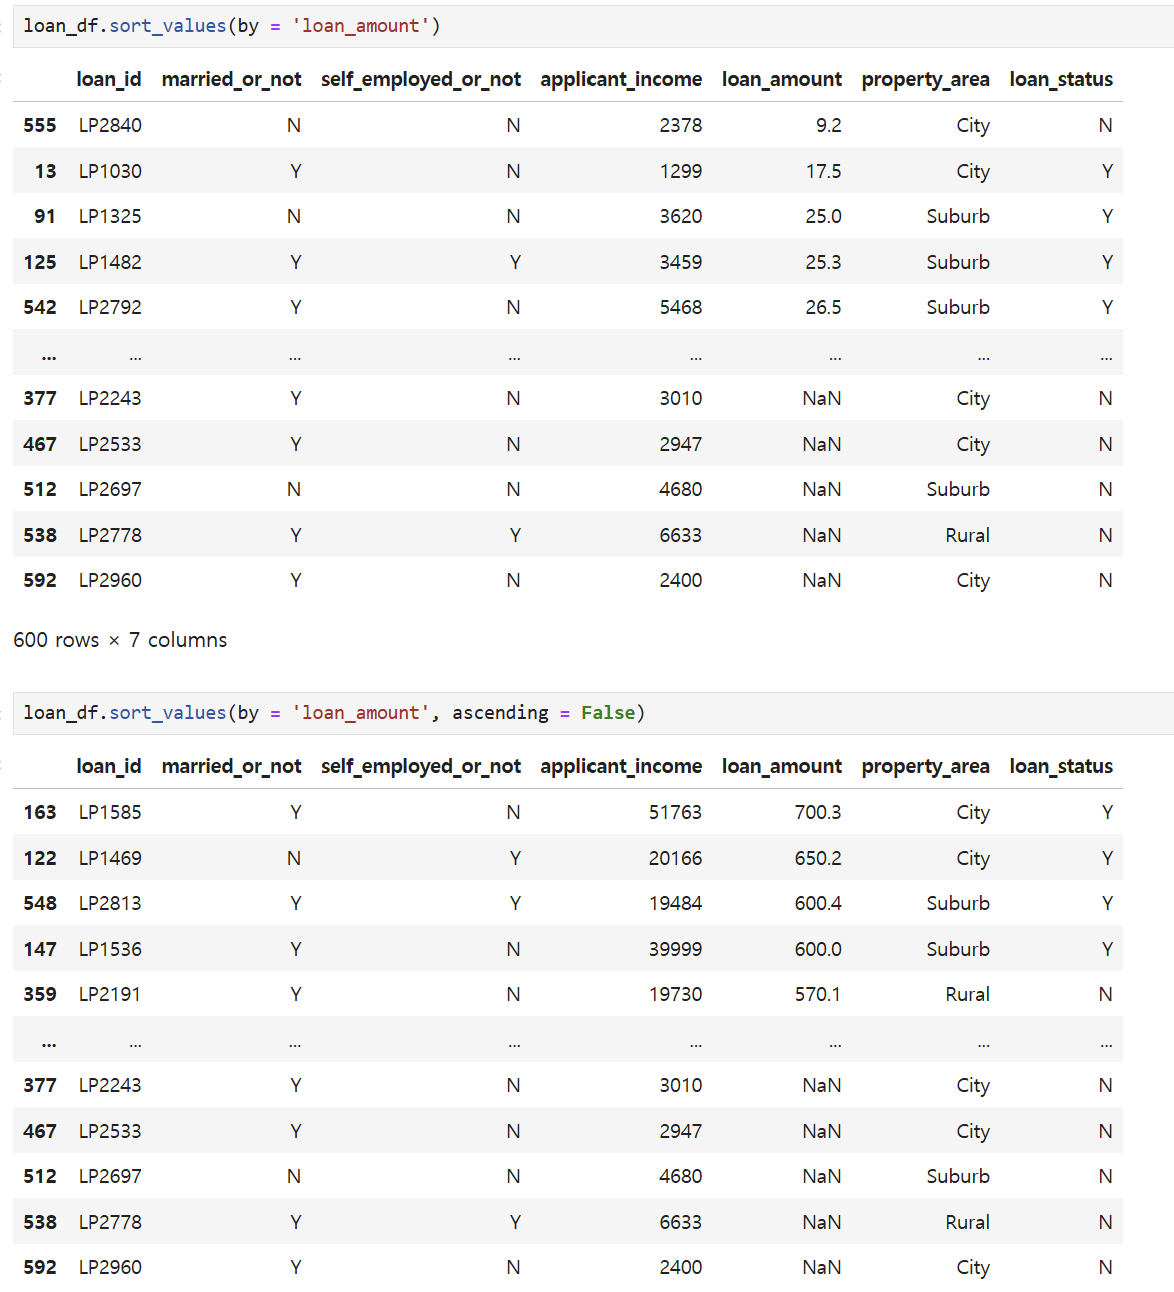This screenshot has height=1292, width=1174.
Task: Click 'applicant_income' header in second table
Action: click(x=621, y=766)
